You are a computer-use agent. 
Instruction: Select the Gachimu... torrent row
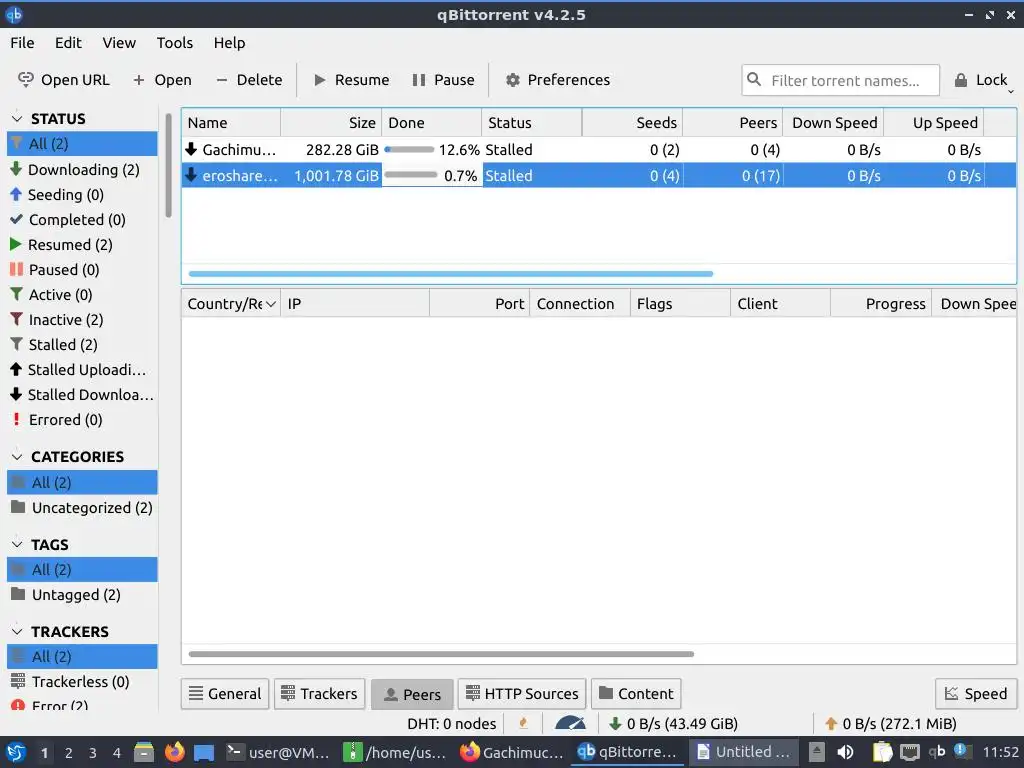(x=599, y=150)
